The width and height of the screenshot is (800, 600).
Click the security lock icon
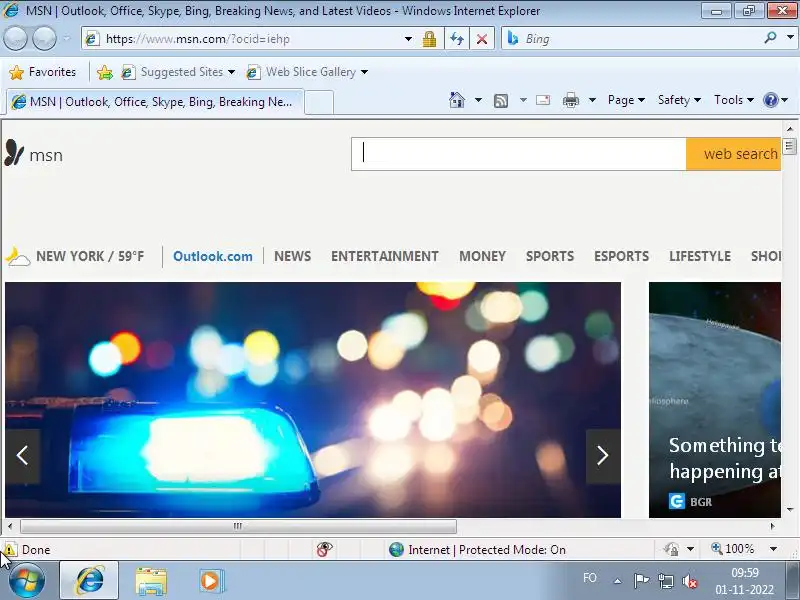[x=430, y=39]
